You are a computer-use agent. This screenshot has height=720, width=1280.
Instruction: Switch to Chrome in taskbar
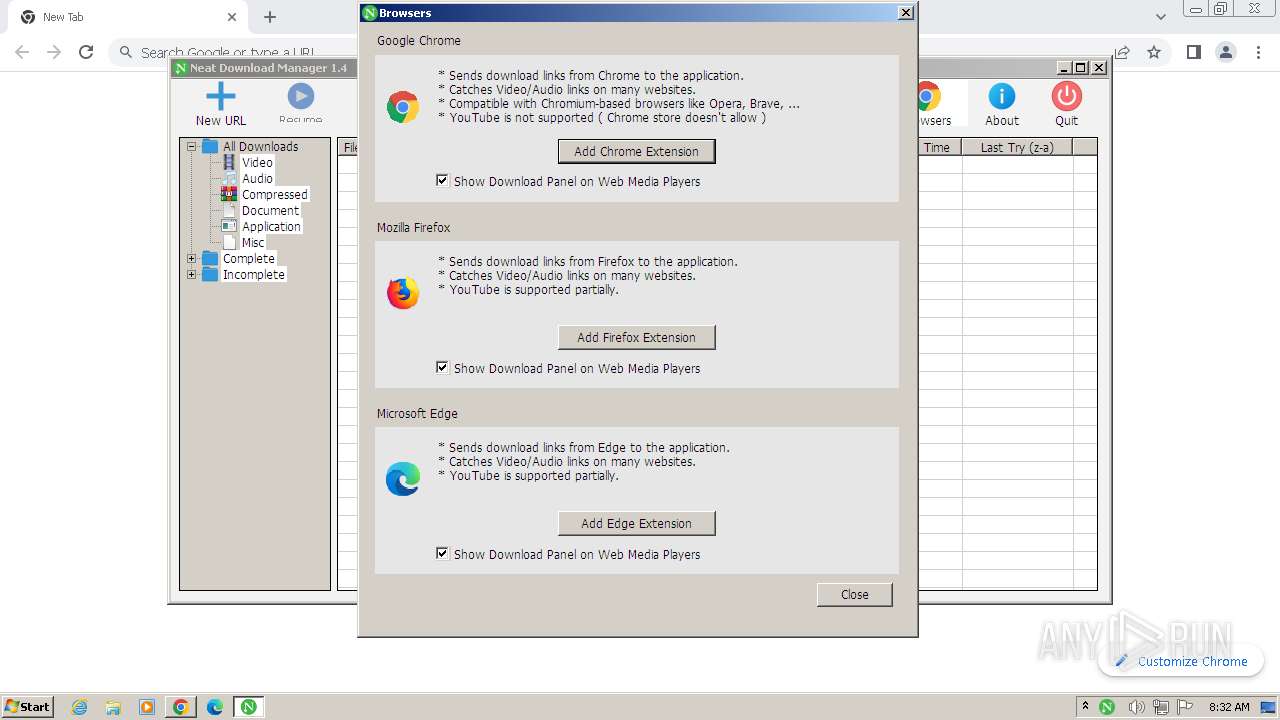tap(180, 707)
